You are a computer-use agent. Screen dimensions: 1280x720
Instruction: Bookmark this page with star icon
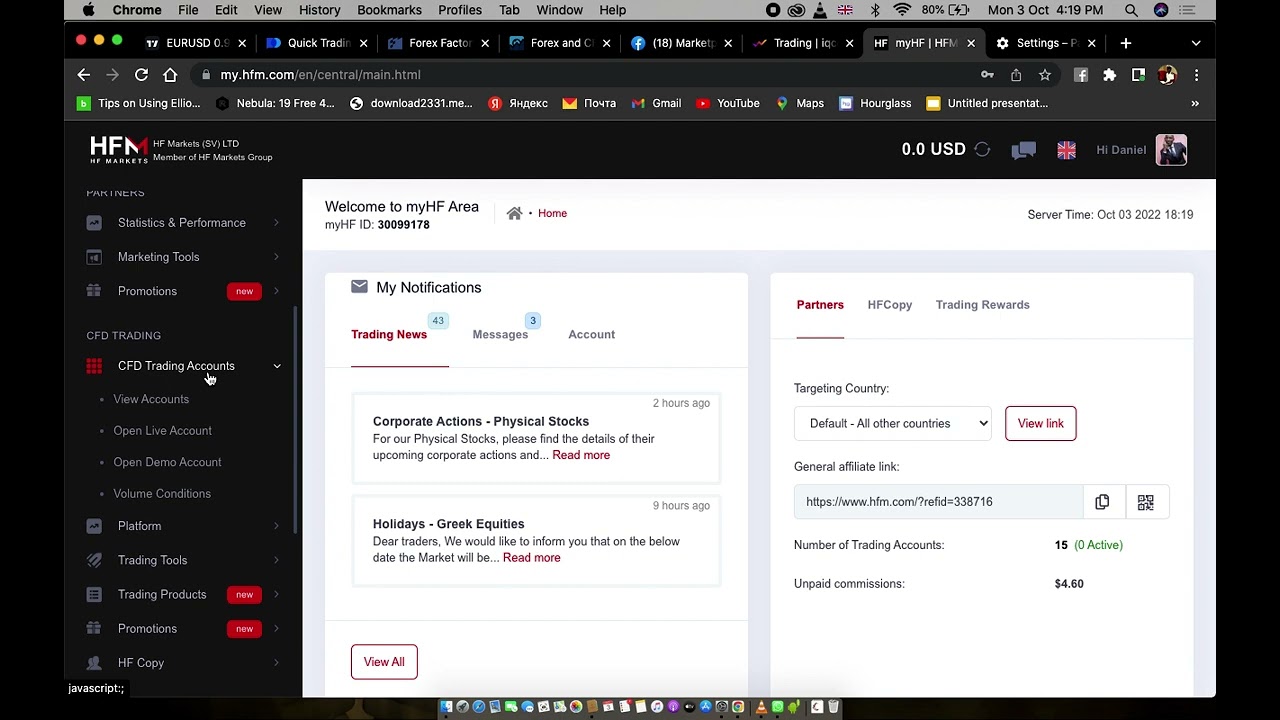[x=1044, y=75]
